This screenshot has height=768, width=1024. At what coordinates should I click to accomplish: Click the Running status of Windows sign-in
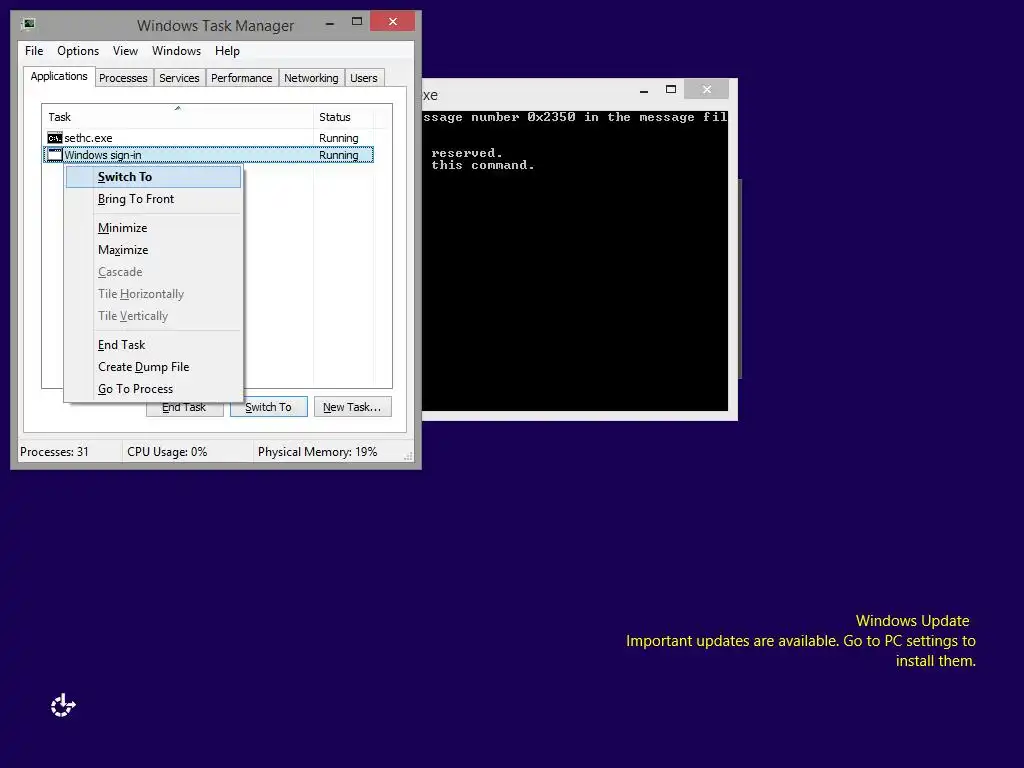coord(338,155)
